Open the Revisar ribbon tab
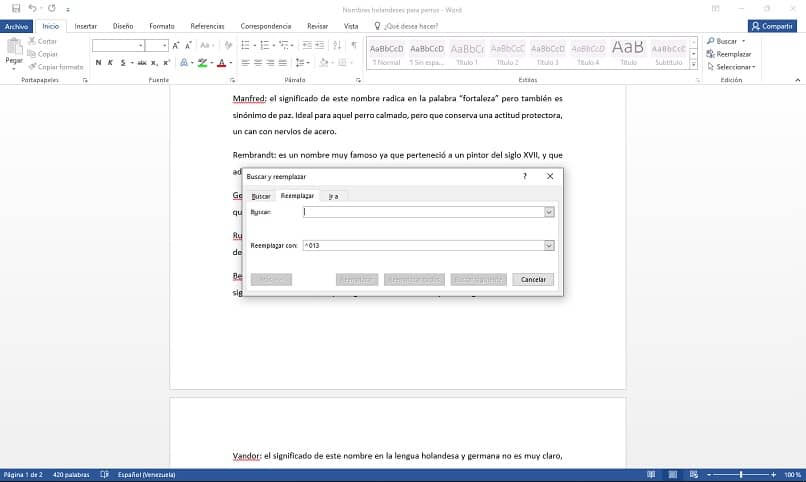Viewport: 806px width, 482px height. coord(317,26)
